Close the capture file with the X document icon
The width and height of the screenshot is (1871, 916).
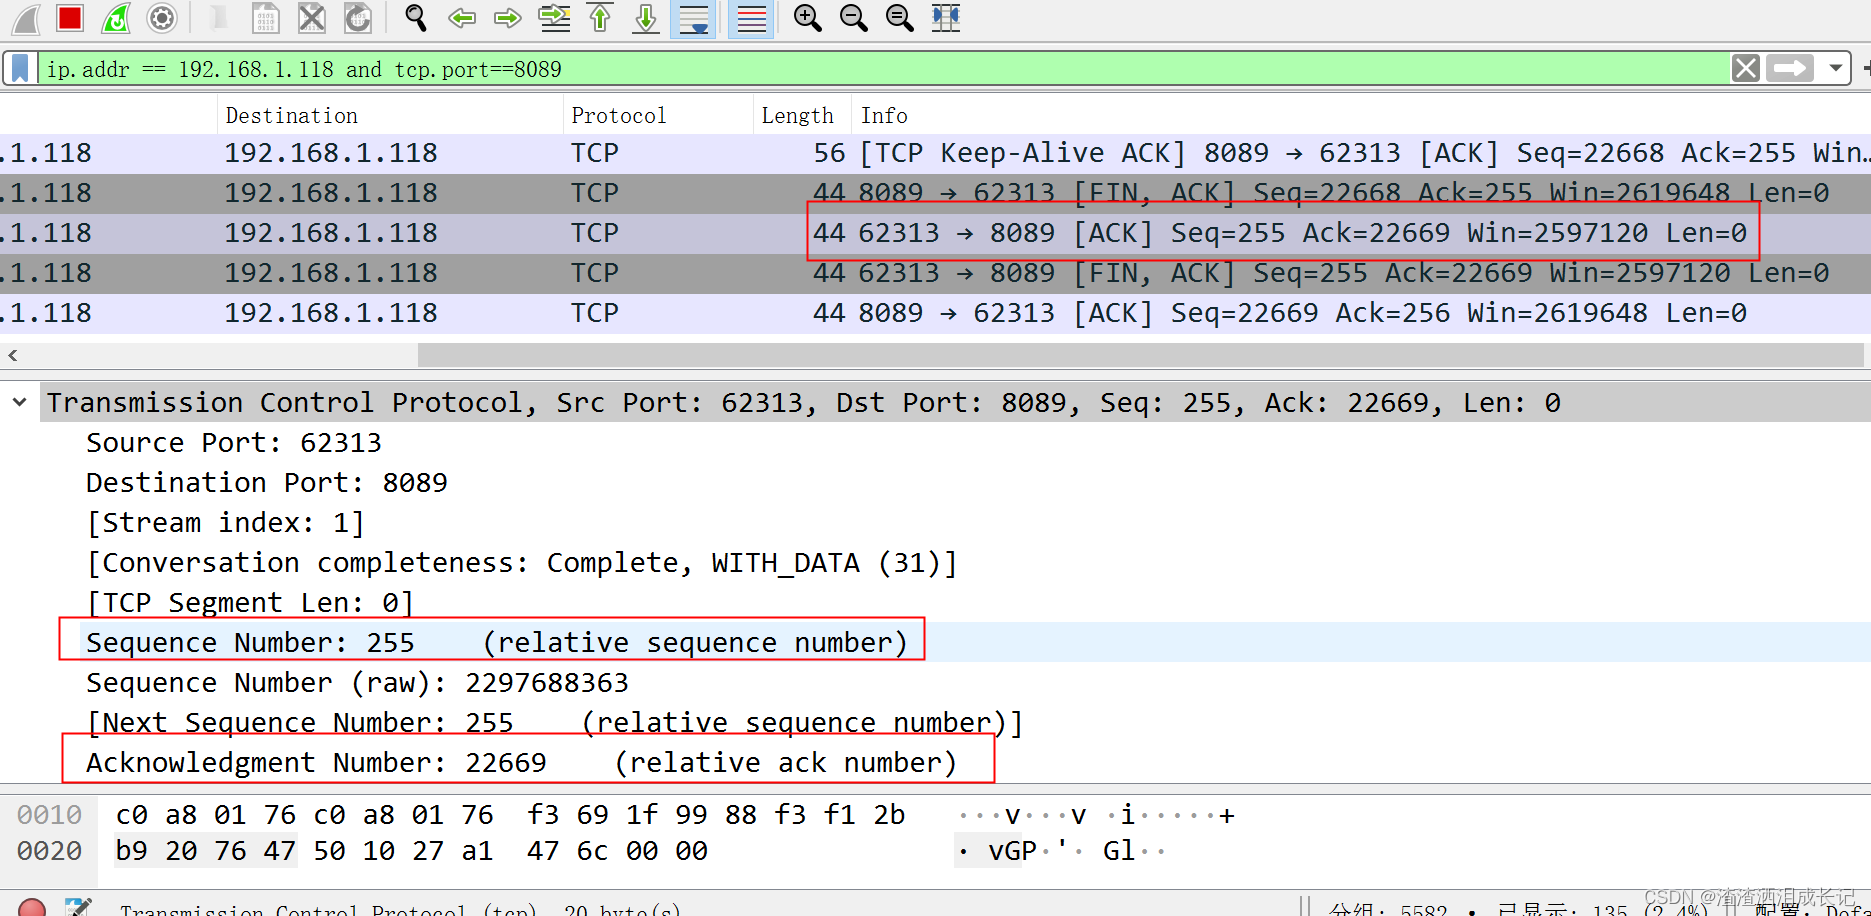(312, 18)
